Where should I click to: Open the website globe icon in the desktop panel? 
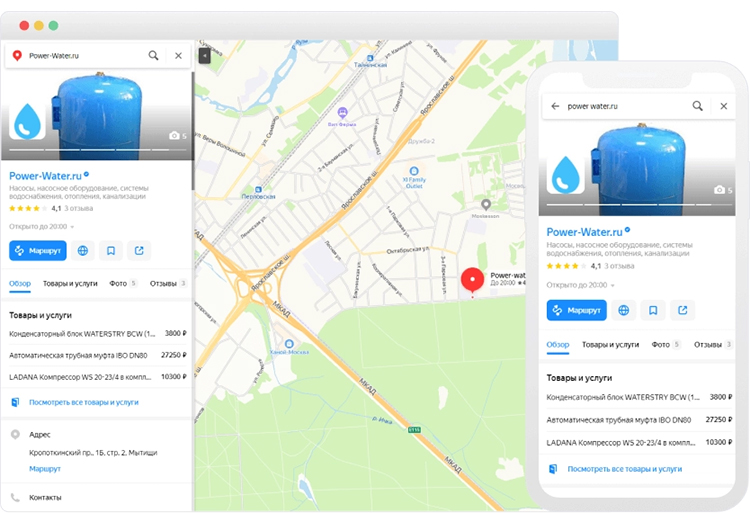84,251
